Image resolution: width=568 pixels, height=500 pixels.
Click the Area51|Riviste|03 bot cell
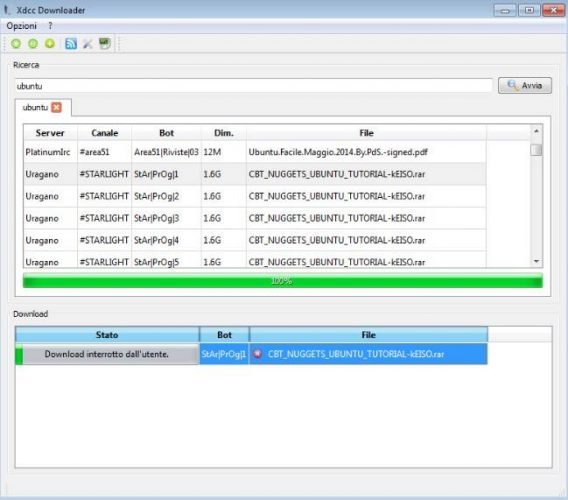(166, 152)
